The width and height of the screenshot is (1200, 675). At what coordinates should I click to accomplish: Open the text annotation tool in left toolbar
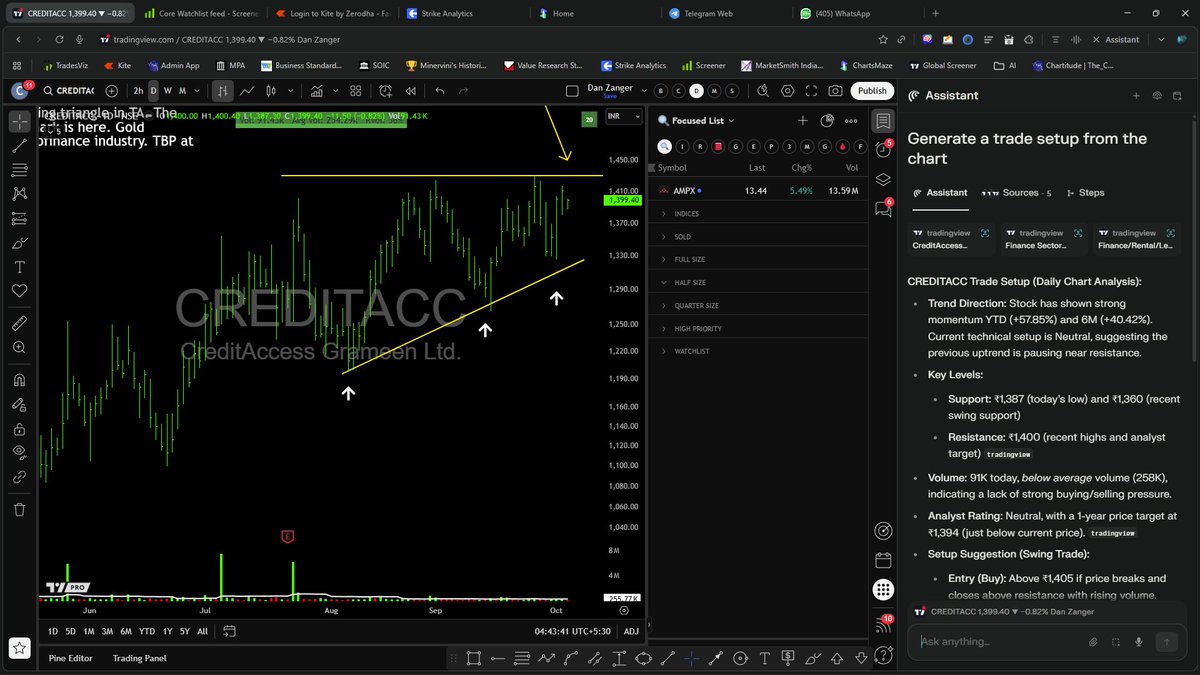tap(19, 267)
